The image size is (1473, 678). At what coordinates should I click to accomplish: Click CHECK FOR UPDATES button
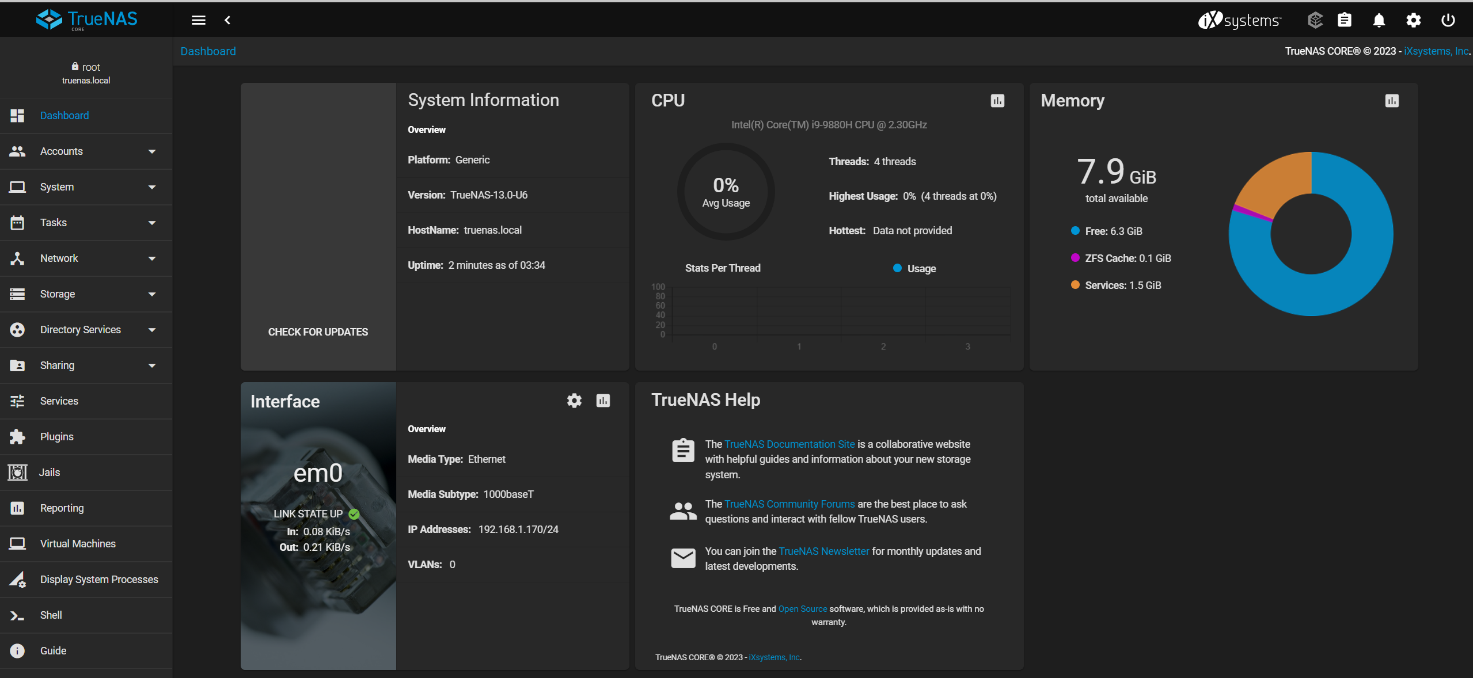point(318,332)
